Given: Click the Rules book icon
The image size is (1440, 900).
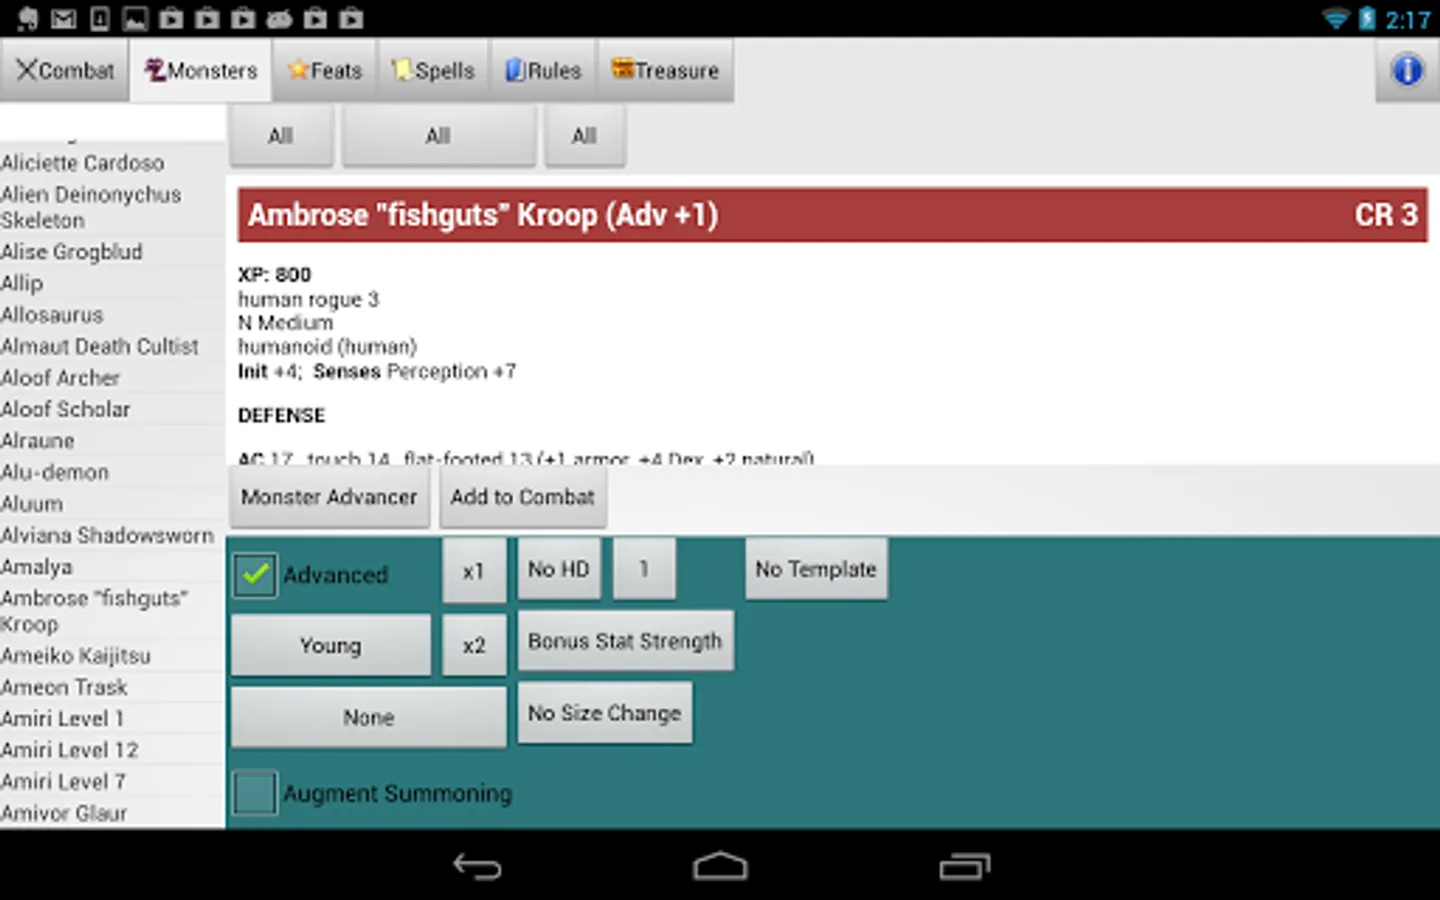Looking at the screenshot, I should pyautogui.click(x=514, y=70).
